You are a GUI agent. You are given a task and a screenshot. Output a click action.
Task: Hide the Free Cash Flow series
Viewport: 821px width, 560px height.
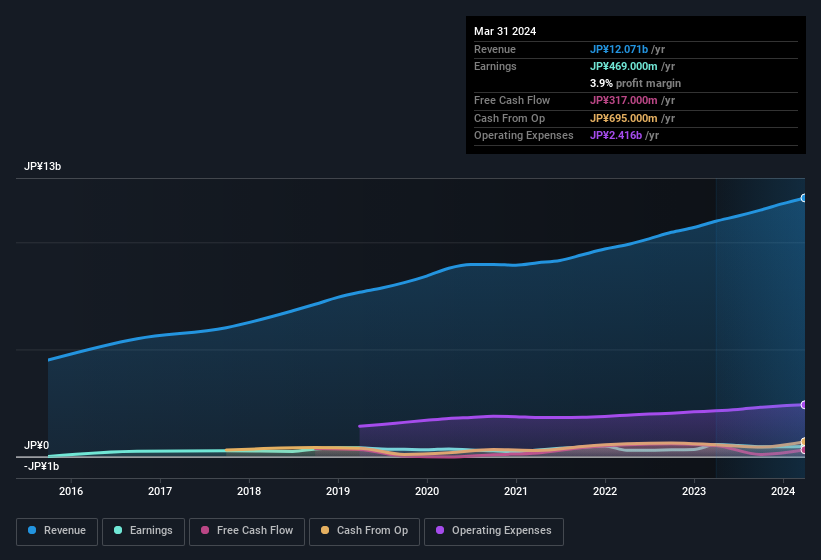(246, 531)
